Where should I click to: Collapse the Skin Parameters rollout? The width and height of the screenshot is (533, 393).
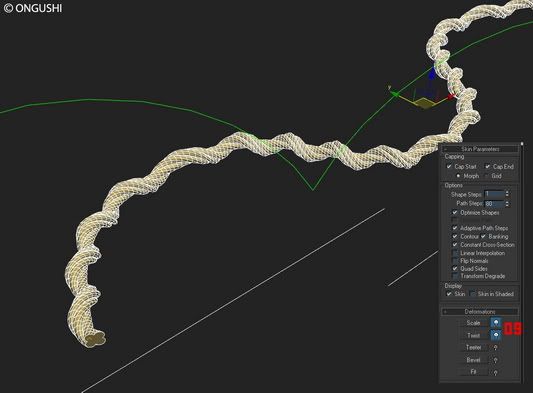(x=480, y=149)
